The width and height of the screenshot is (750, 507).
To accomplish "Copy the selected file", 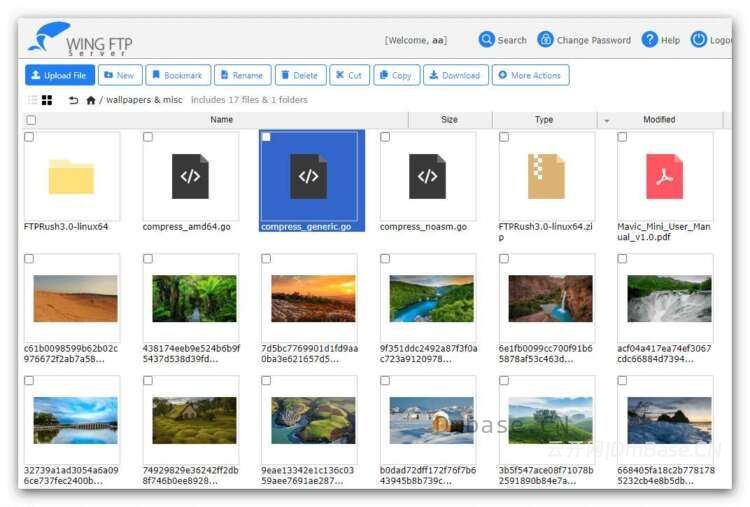I will (397, 75).
